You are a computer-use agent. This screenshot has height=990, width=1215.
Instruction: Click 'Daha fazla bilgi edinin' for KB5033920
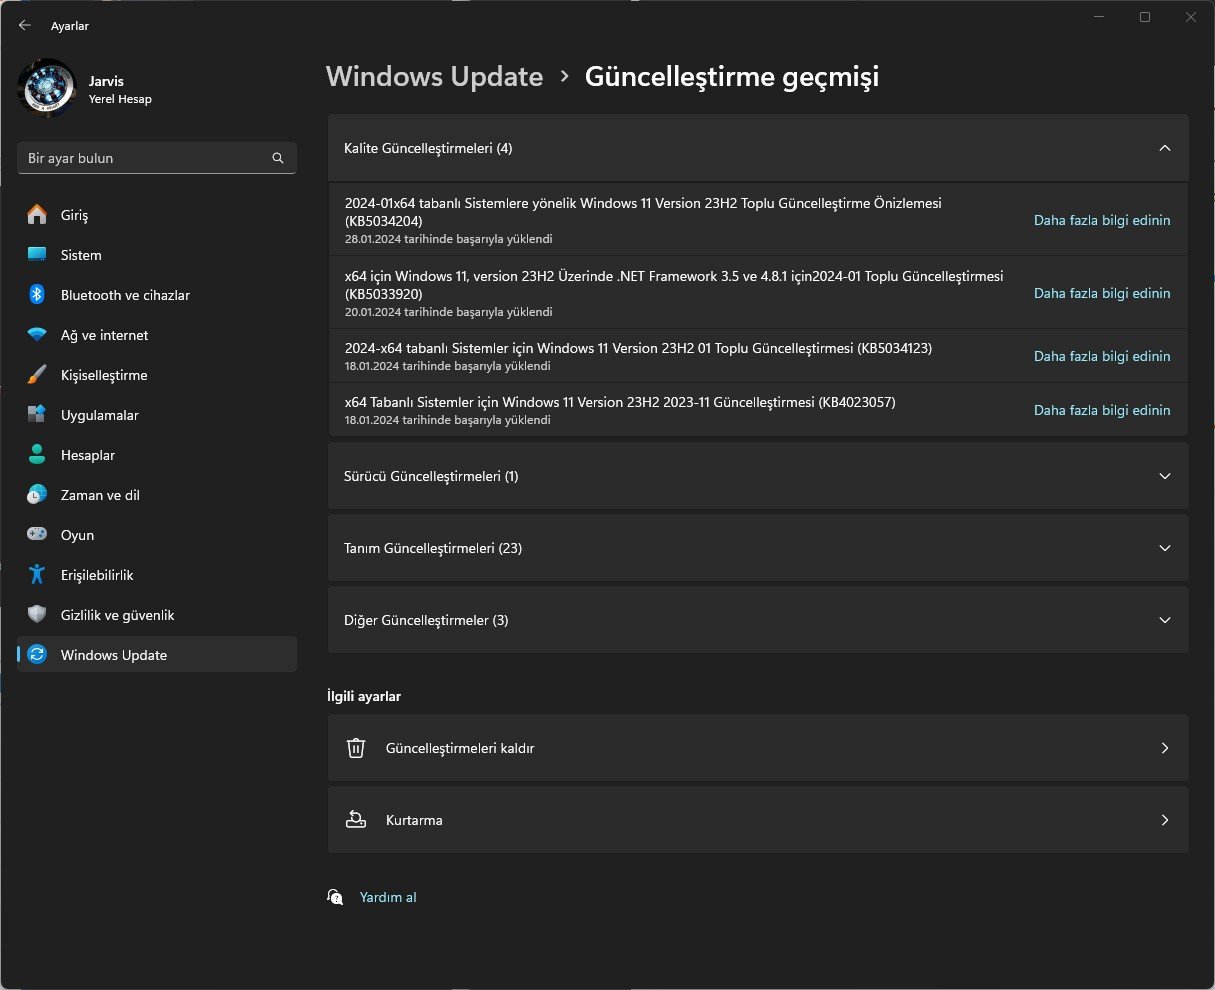1102,293
